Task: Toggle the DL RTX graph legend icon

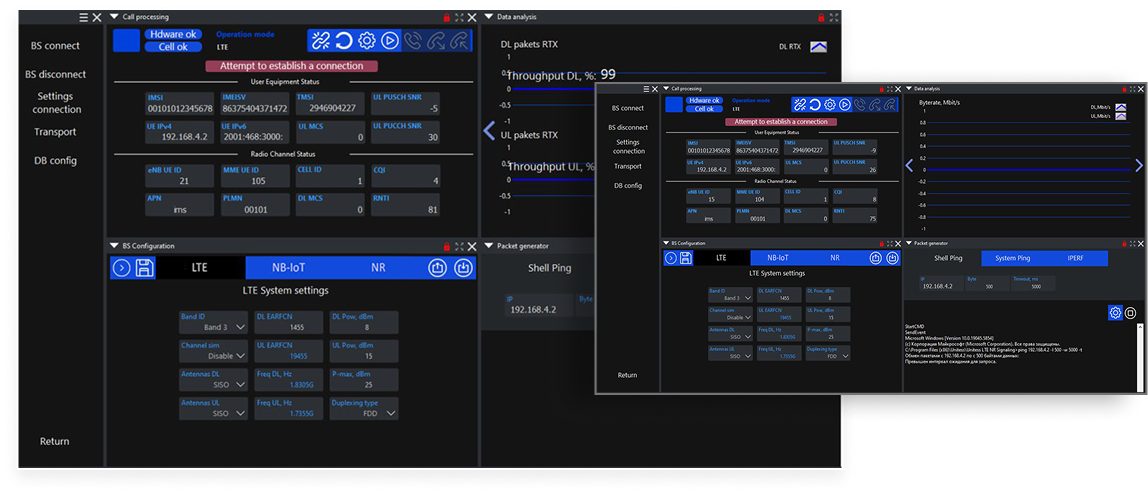Action: tap(818, 46)
